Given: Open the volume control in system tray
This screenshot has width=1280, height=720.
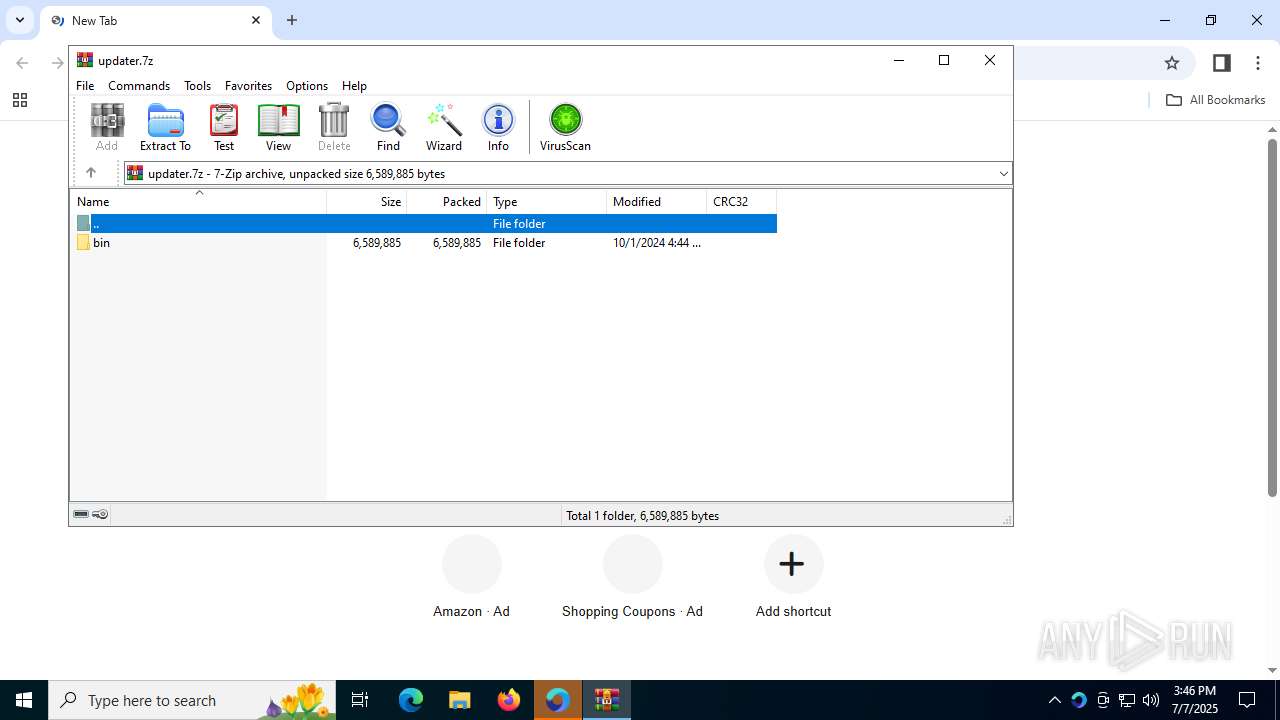Looking at the screenshot, I should point(1151,700).
